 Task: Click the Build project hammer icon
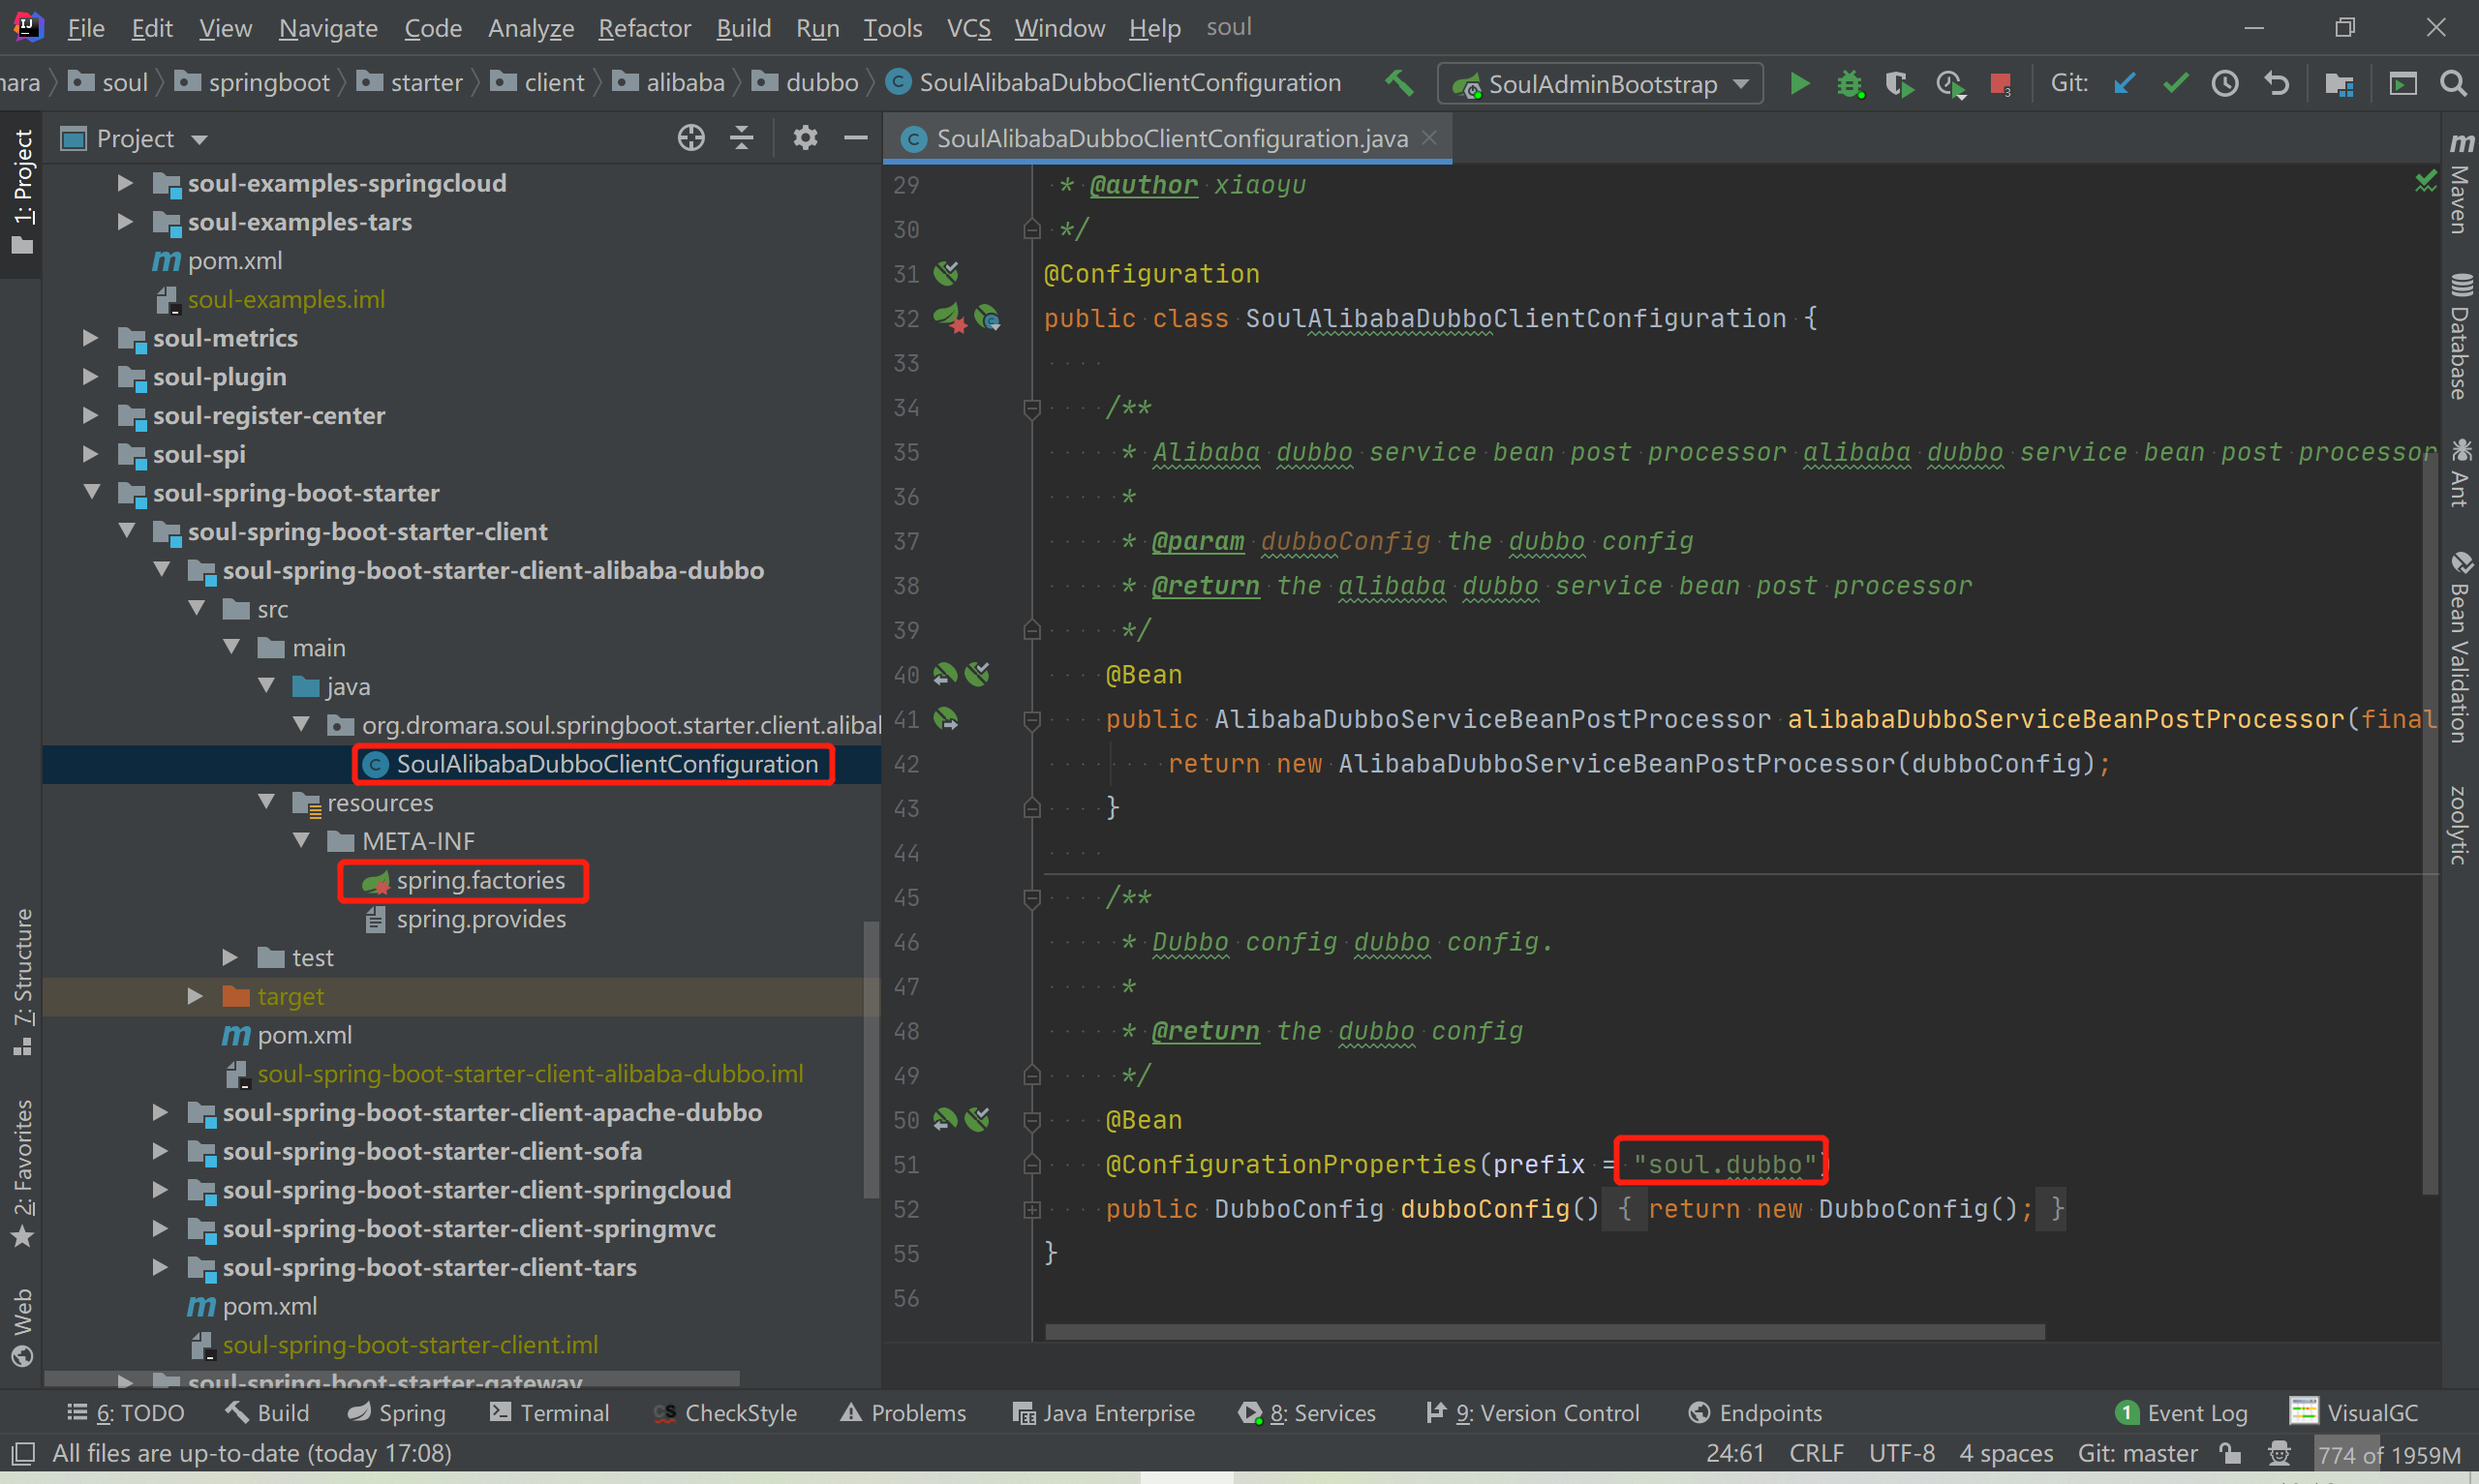1399,83
